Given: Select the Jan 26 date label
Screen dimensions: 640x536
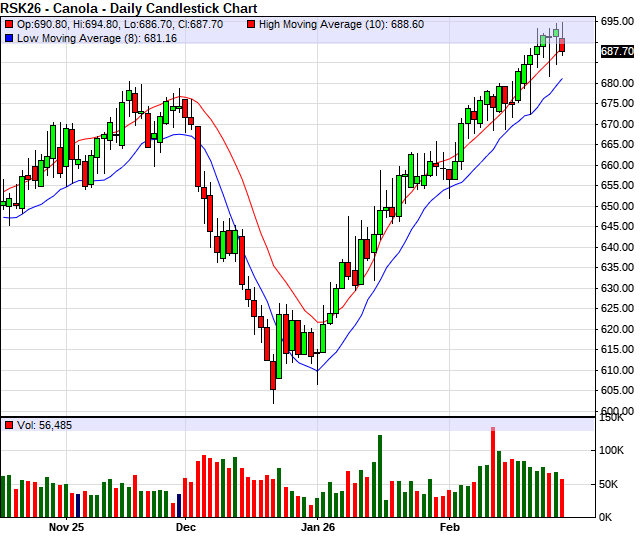Looking at the screenshot, I should click(318, 525).
